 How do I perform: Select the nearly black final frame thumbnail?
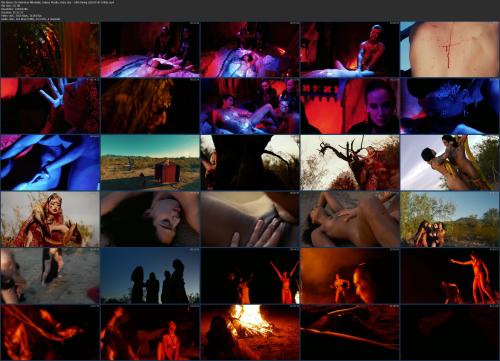coord(450,332)
